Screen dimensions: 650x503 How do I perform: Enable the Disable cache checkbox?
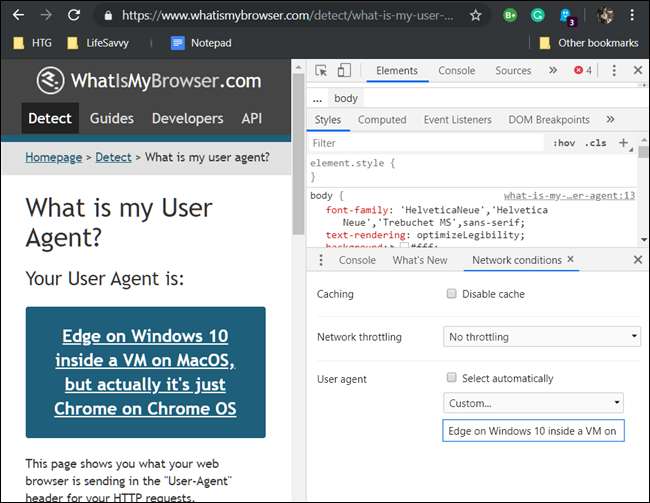(452, 294)
